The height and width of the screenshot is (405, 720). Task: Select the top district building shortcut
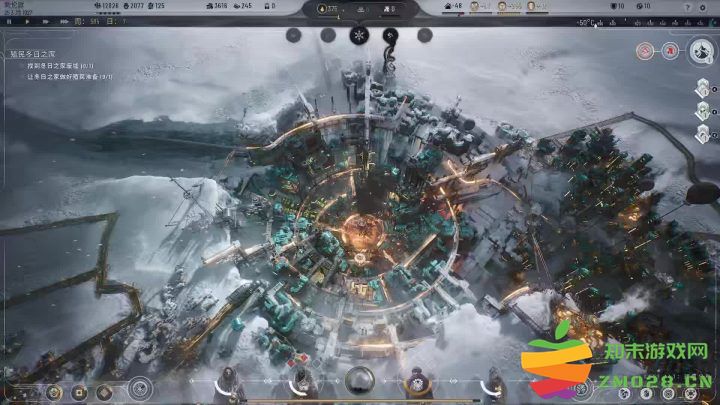point(703,88)
